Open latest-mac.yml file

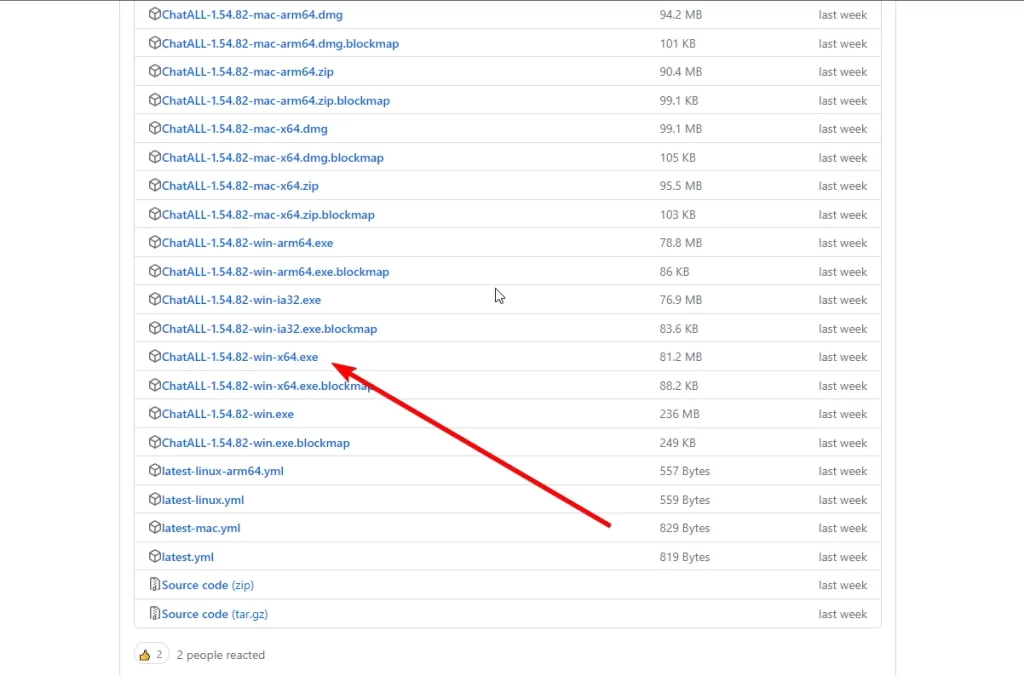(201, 528)
